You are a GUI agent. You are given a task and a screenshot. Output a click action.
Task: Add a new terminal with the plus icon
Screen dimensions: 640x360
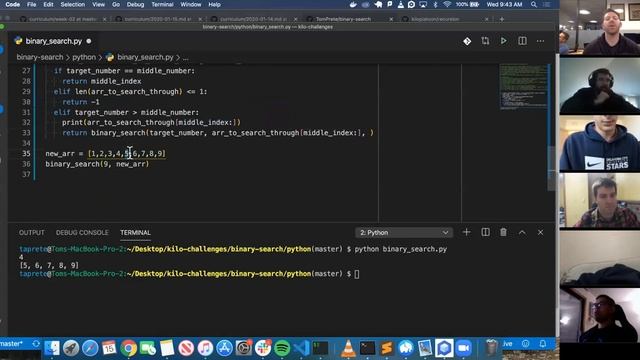pos(467,232)
